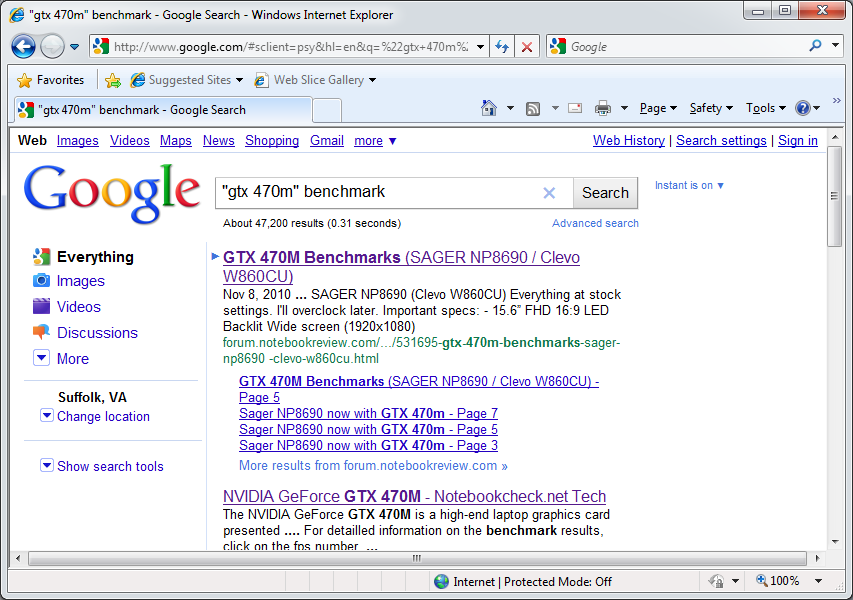This screenshot has width=853, height=600.
Task: Expand the Home button dropdown arrow
Action: click(x=510, y=108)
